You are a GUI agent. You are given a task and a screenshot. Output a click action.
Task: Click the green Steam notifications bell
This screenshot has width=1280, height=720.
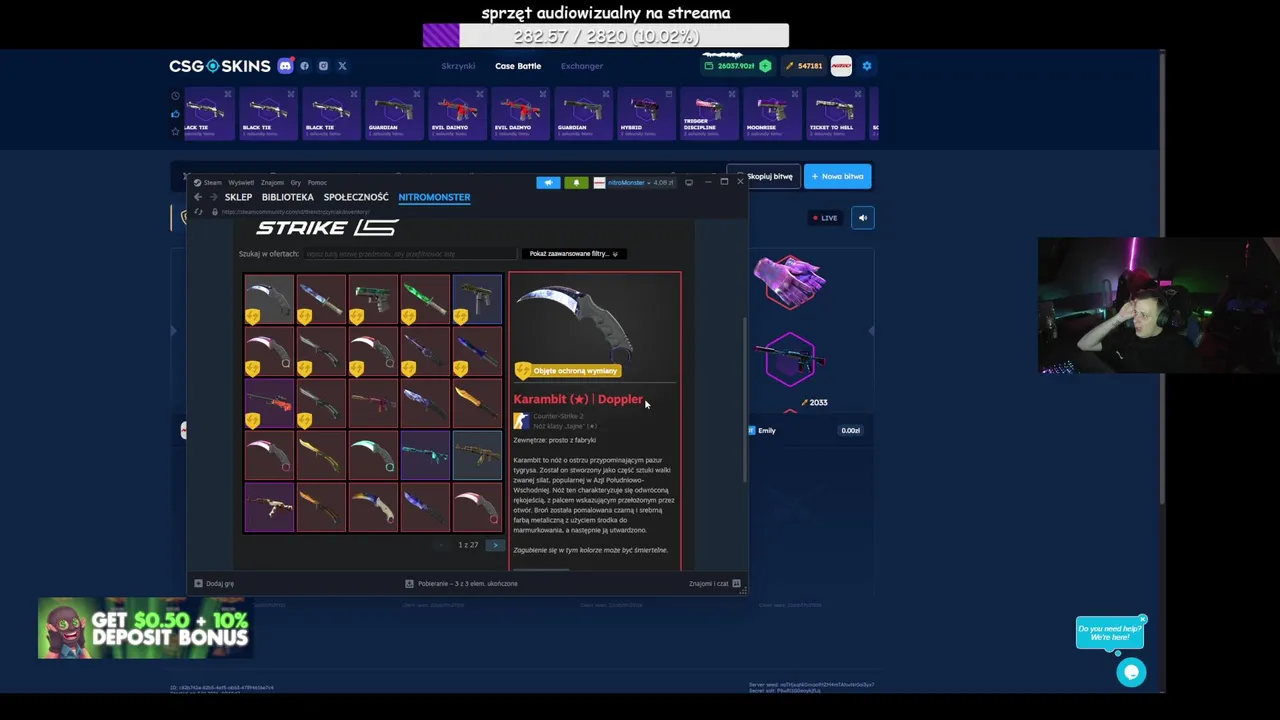coord(576,183)
